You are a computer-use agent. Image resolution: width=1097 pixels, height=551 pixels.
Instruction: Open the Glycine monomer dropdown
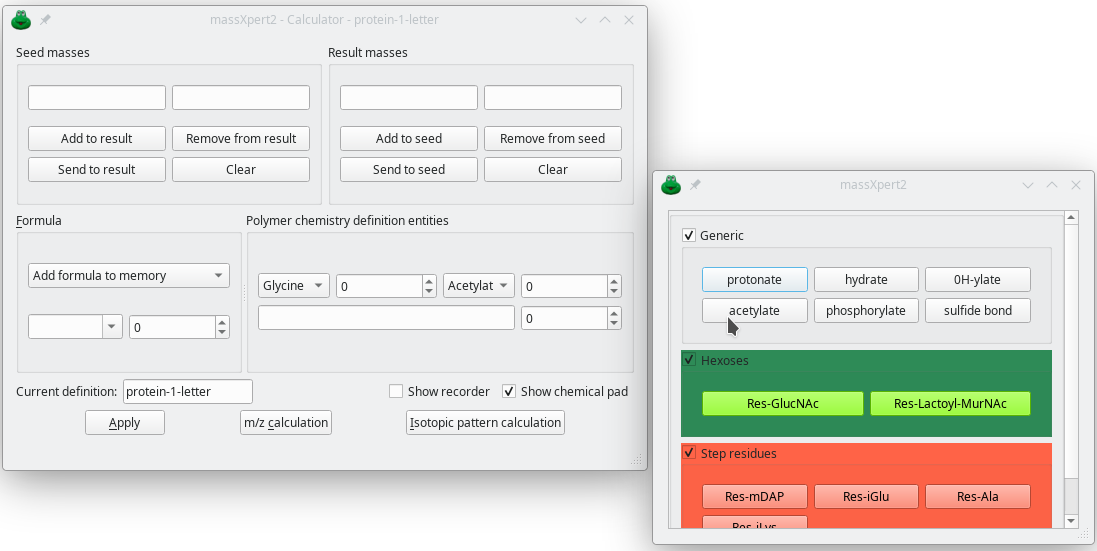294,286
